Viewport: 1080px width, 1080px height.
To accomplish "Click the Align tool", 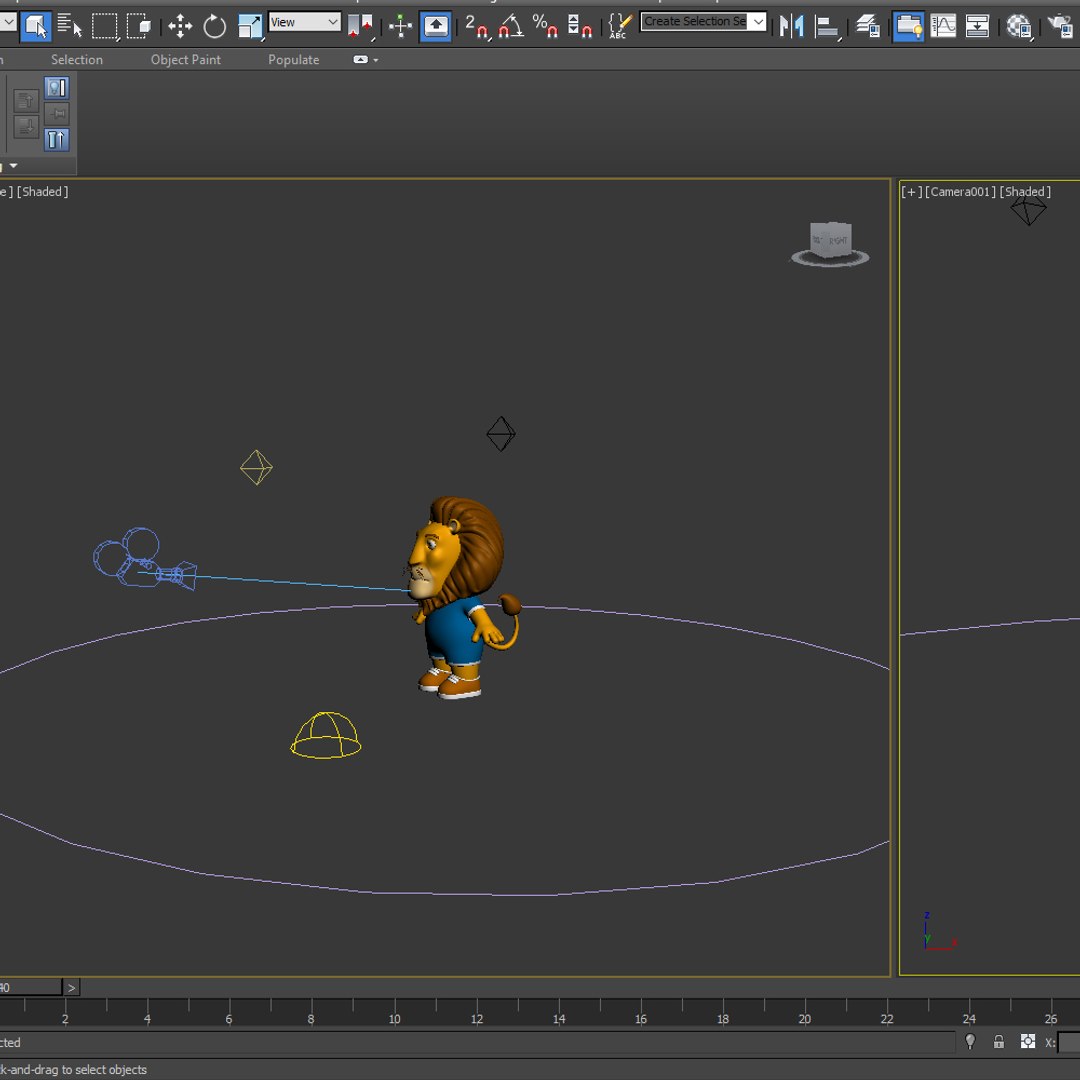I will tap(827, 26).
